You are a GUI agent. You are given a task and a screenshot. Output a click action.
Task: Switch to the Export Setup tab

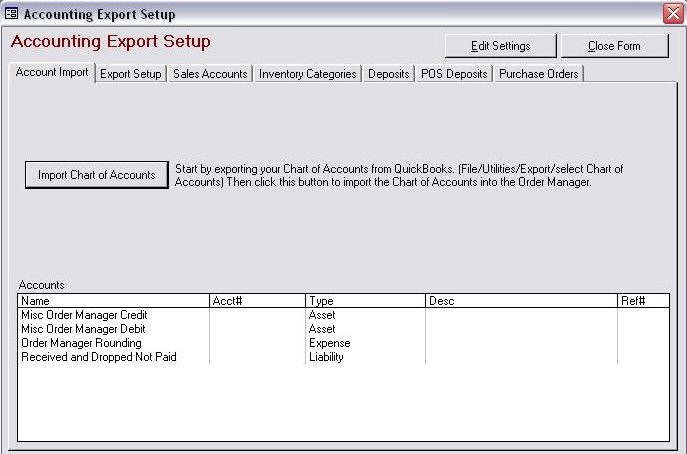(131, 74)
